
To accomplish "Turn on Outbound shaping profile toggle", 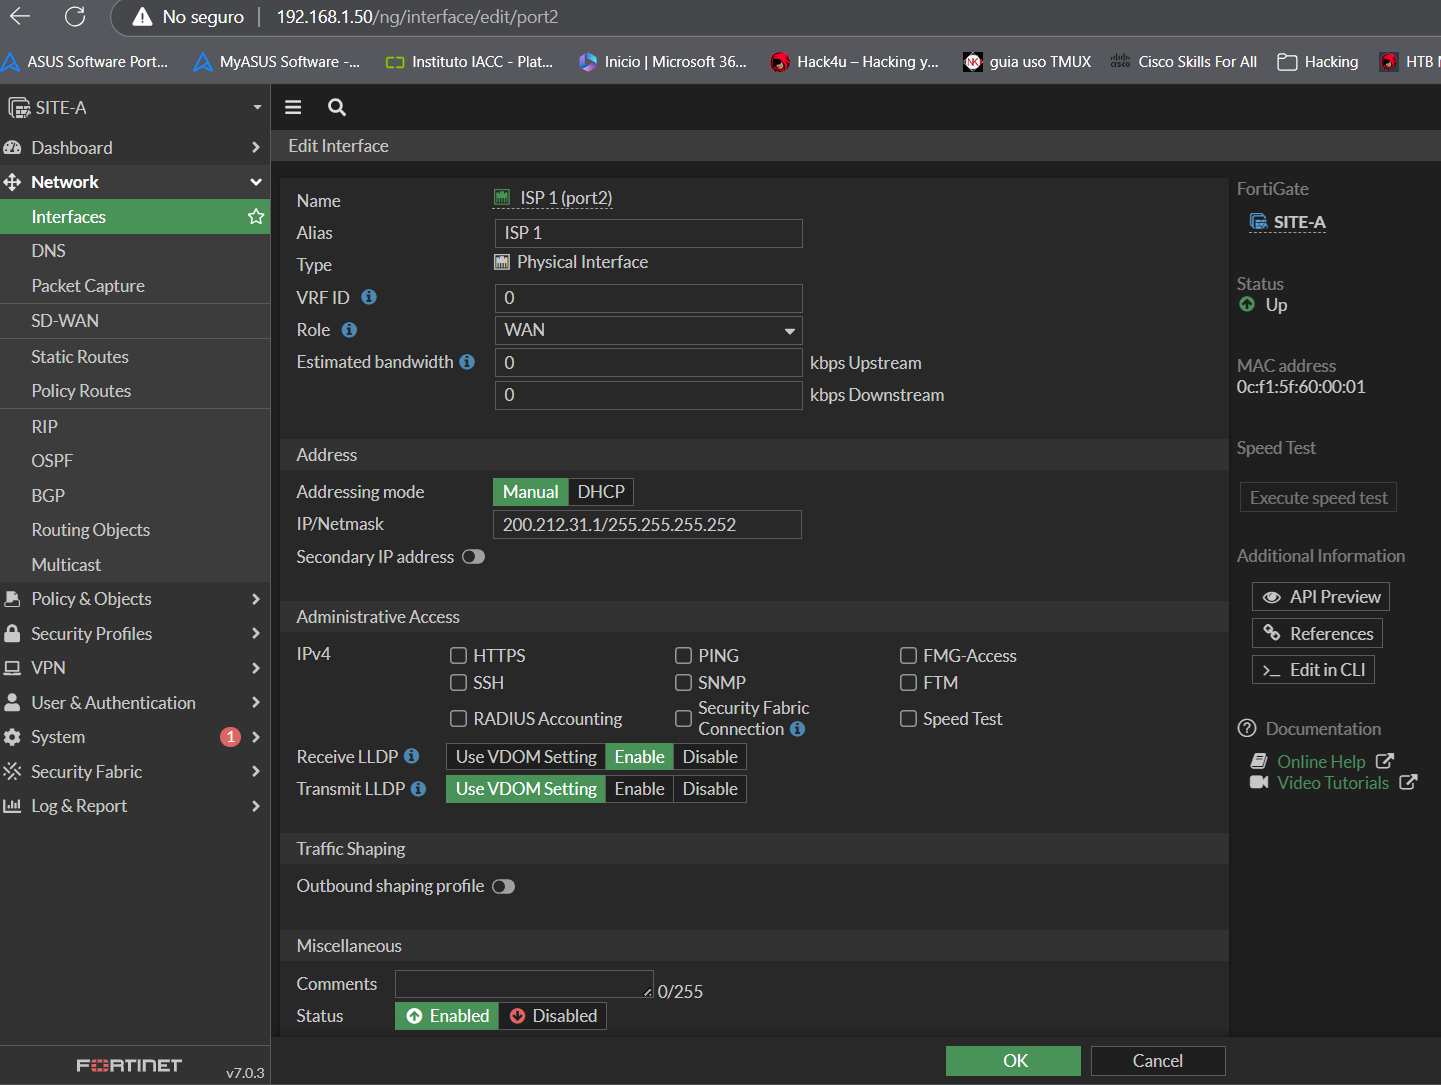I will (x=503, y=887).
